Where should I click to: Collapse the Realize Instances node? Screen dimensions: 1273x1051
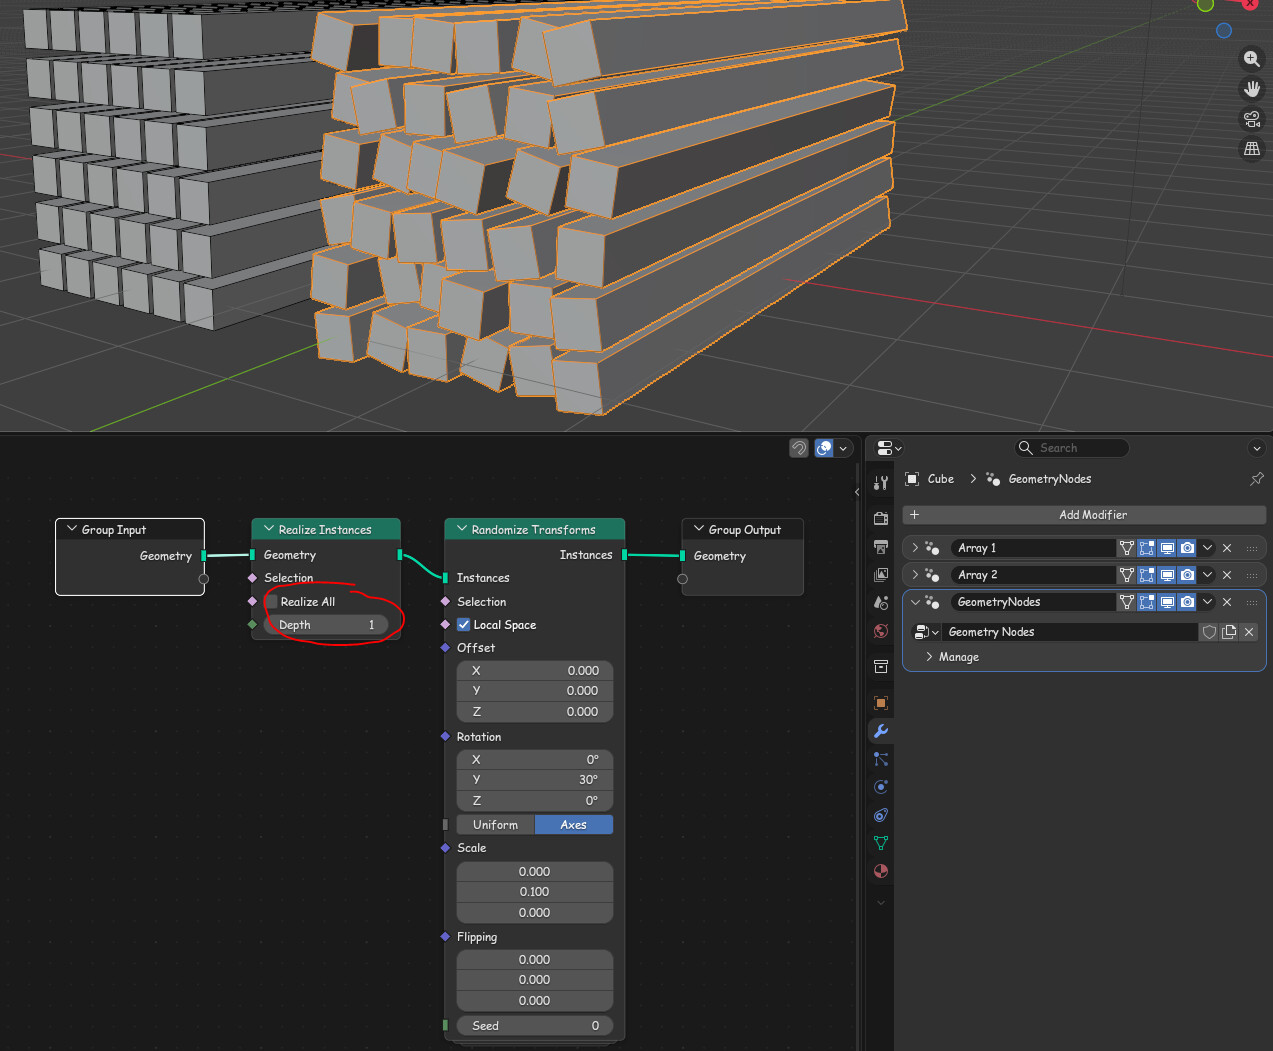269,529
